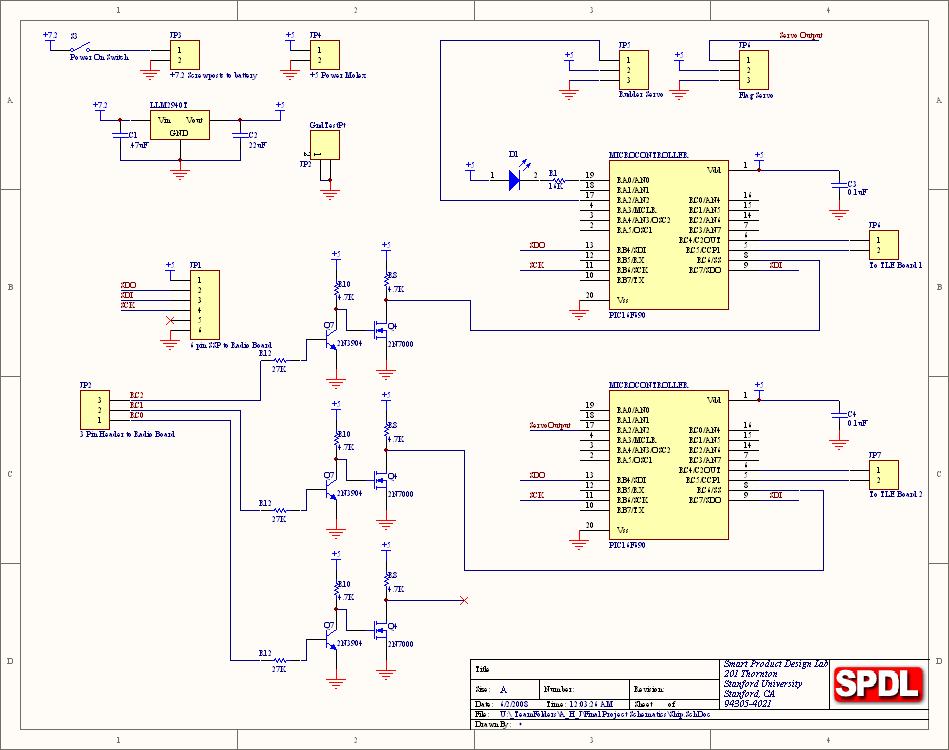Image resolution: width=949 pixels, height=750 pixels.
Task: Click the Servo Output net label above Flag Servo
Action: pos(800,35)
